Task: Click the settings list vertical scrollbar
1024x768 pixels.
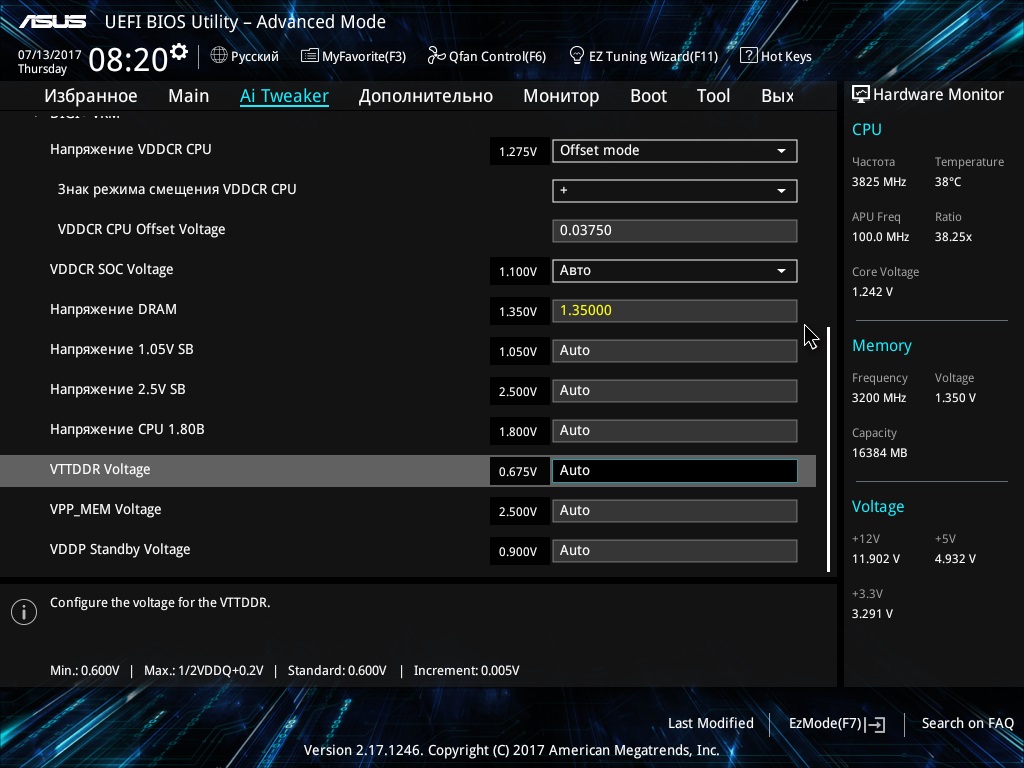Action: click(x=829, y=449)
